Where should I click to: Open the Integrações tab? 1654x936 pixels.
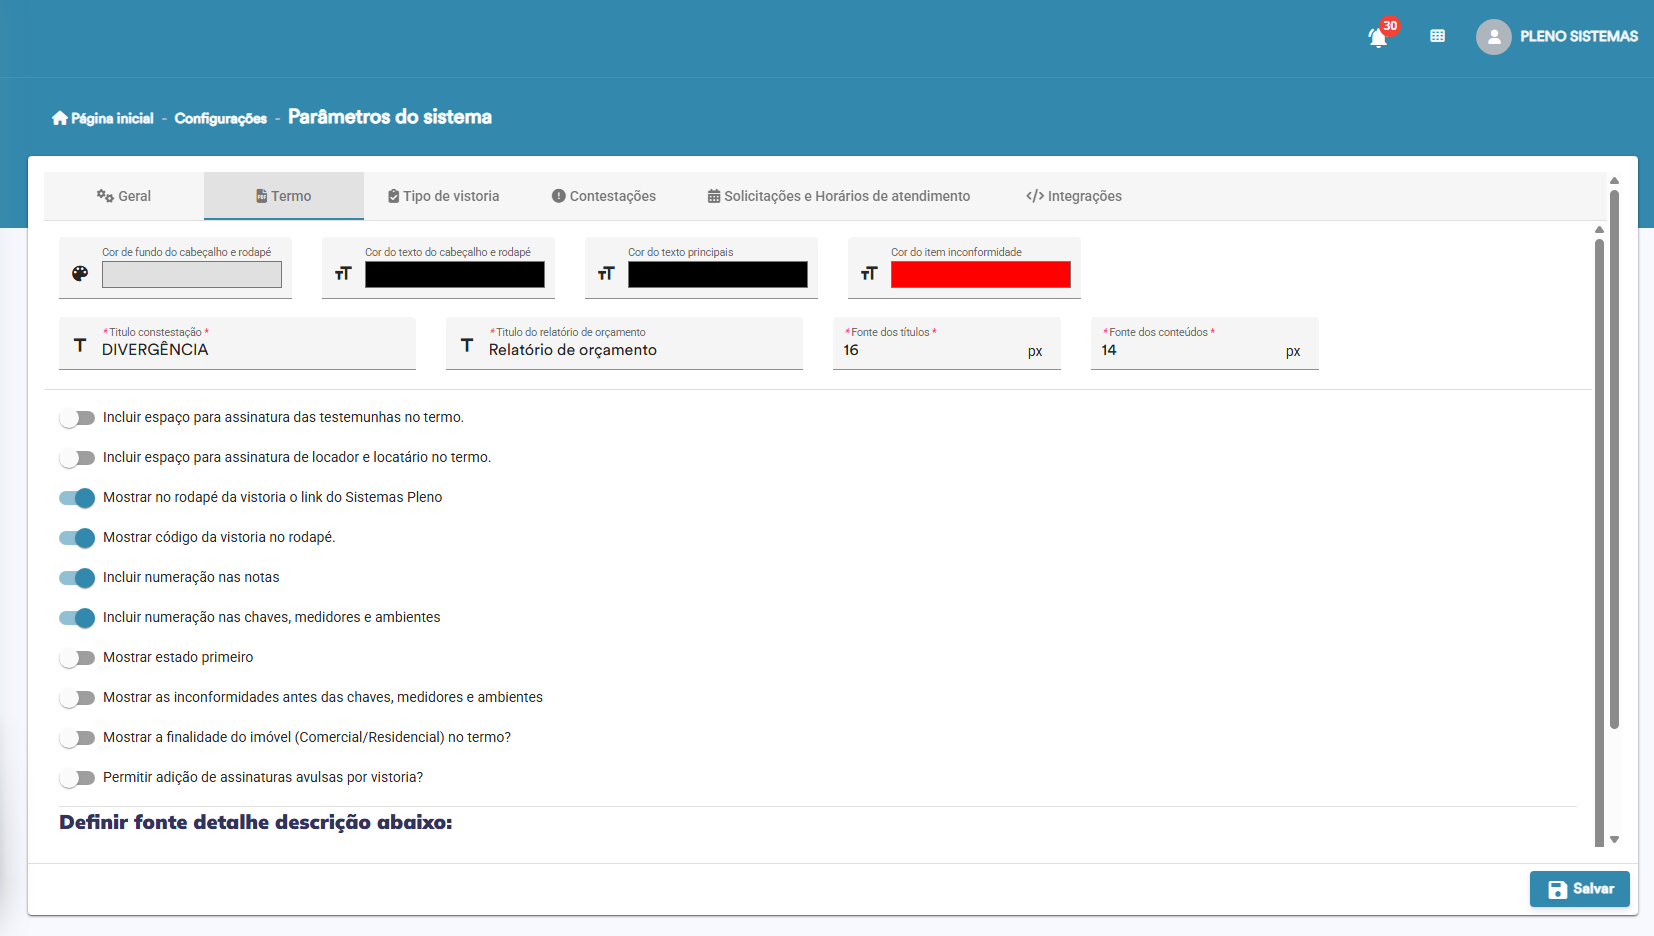[1074, 196]
